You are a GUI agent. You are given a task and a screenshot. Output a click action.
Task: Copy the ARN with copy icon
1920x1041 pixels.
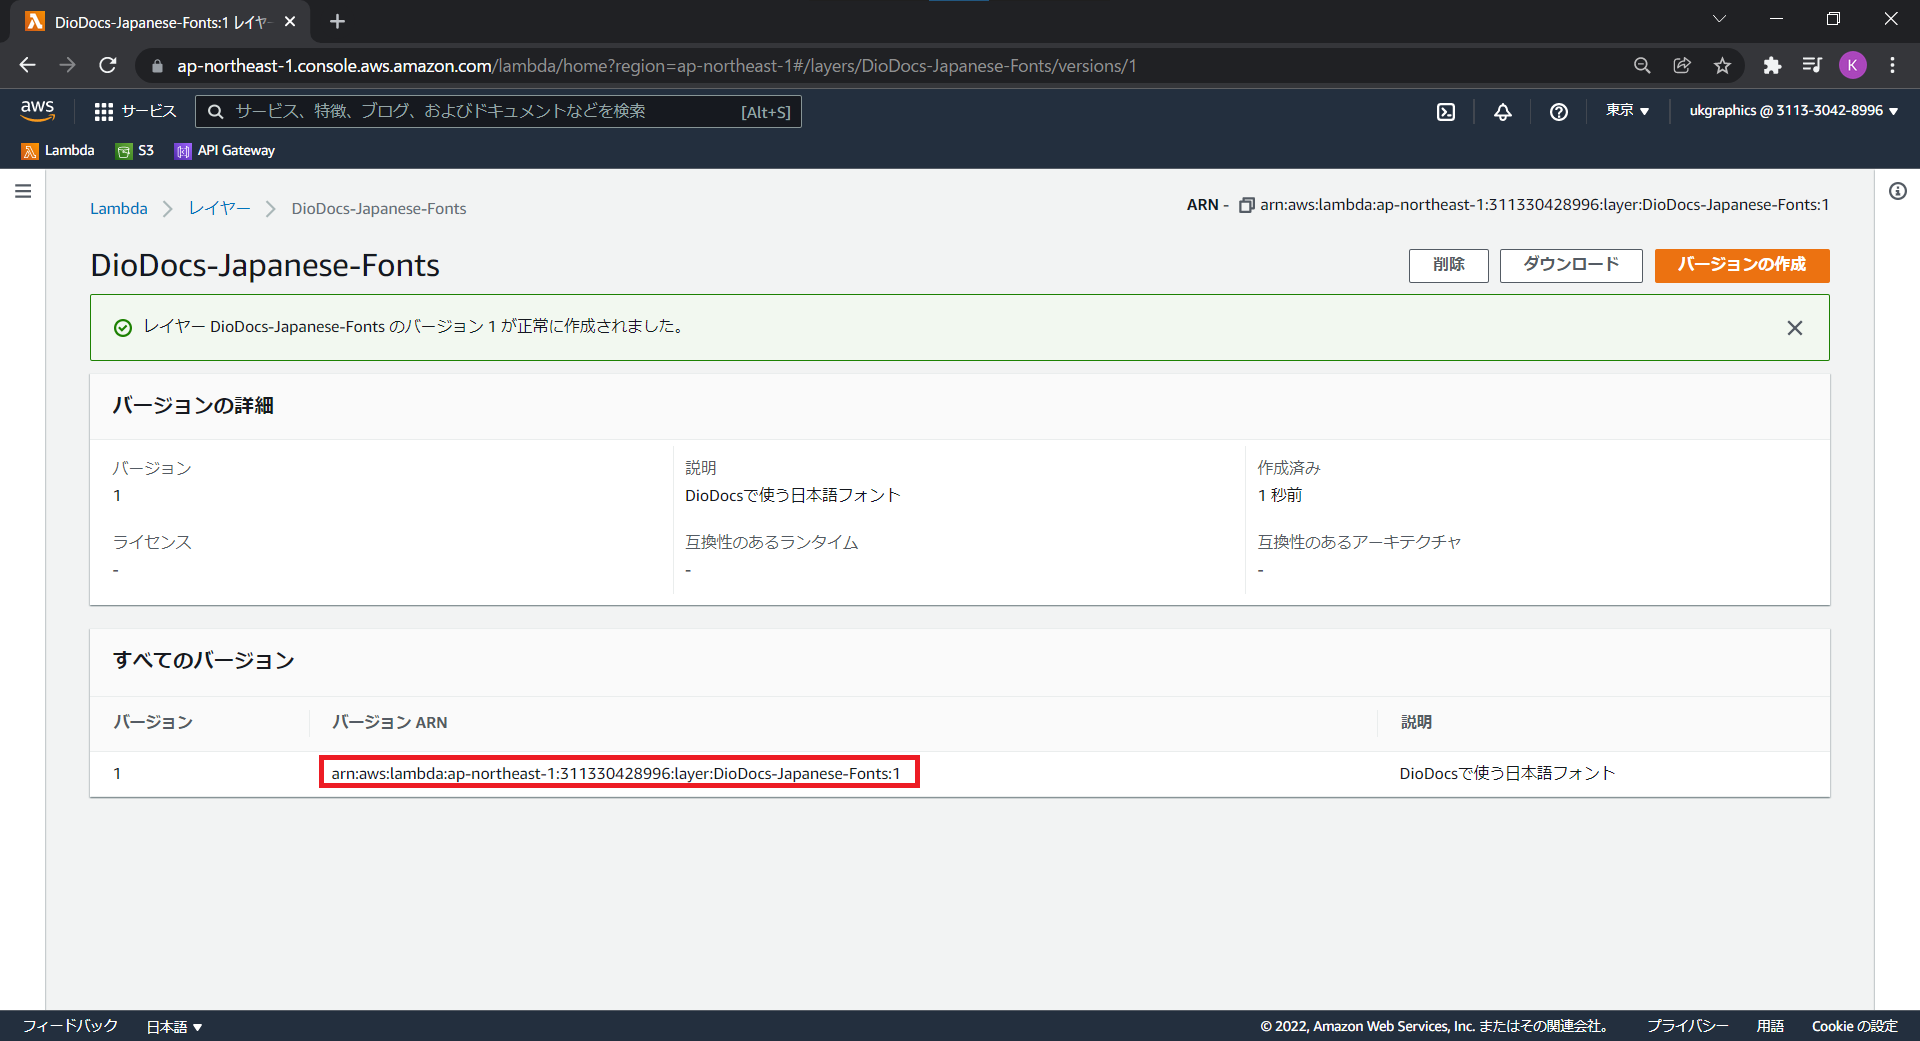click(x=1246, y=205)
